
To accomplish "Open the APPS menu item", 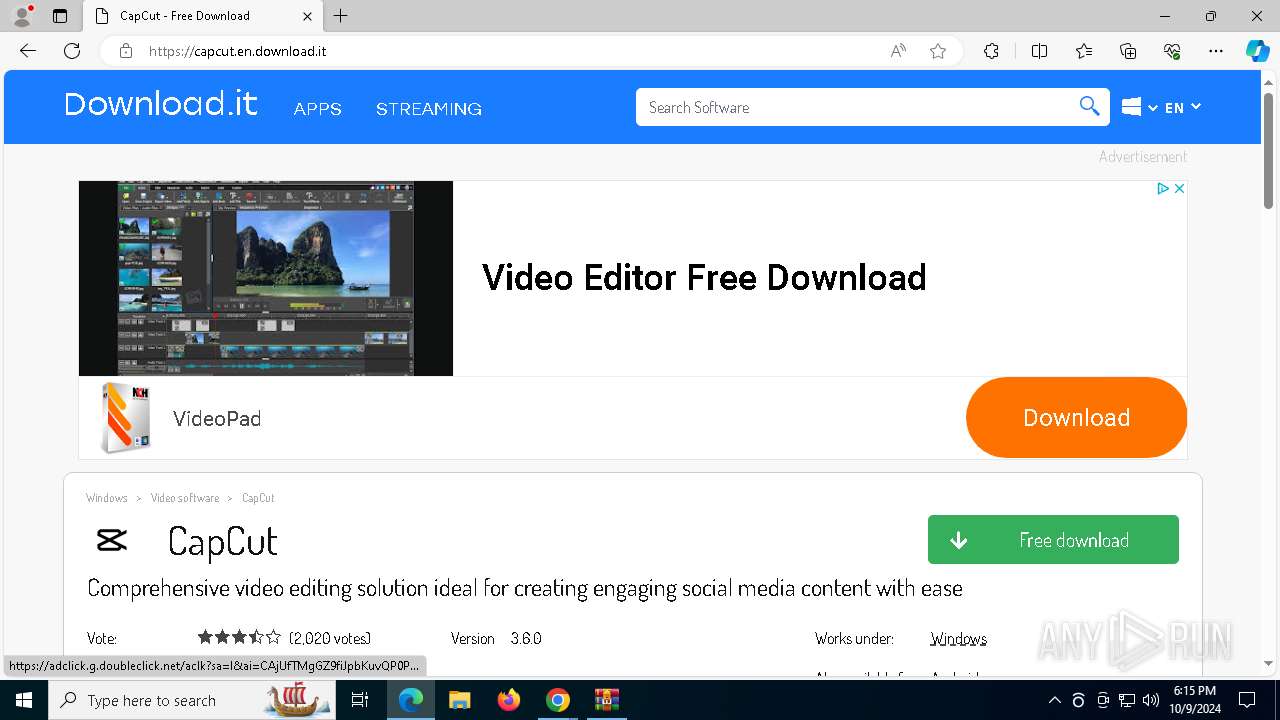I will coord(317,109).
